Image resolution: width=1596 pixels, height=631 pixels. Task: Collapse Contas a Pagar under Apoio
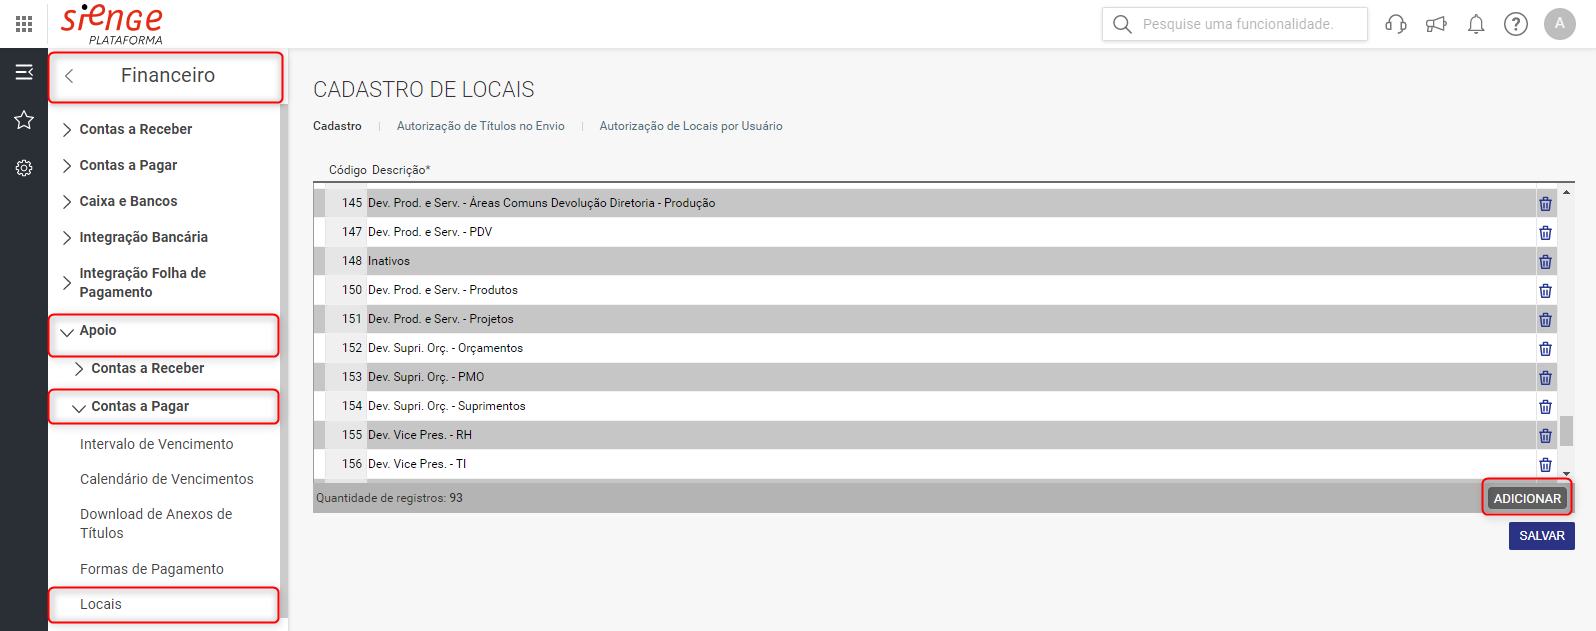[140, 406]
